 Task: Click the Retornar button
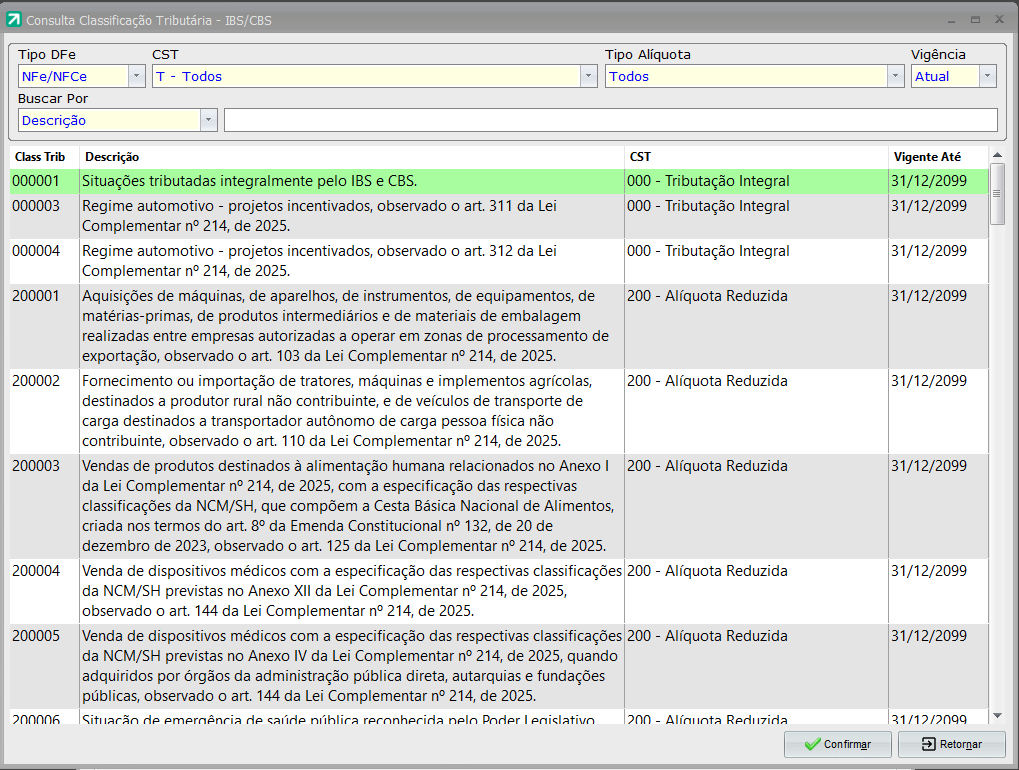[x=951, y=744]
